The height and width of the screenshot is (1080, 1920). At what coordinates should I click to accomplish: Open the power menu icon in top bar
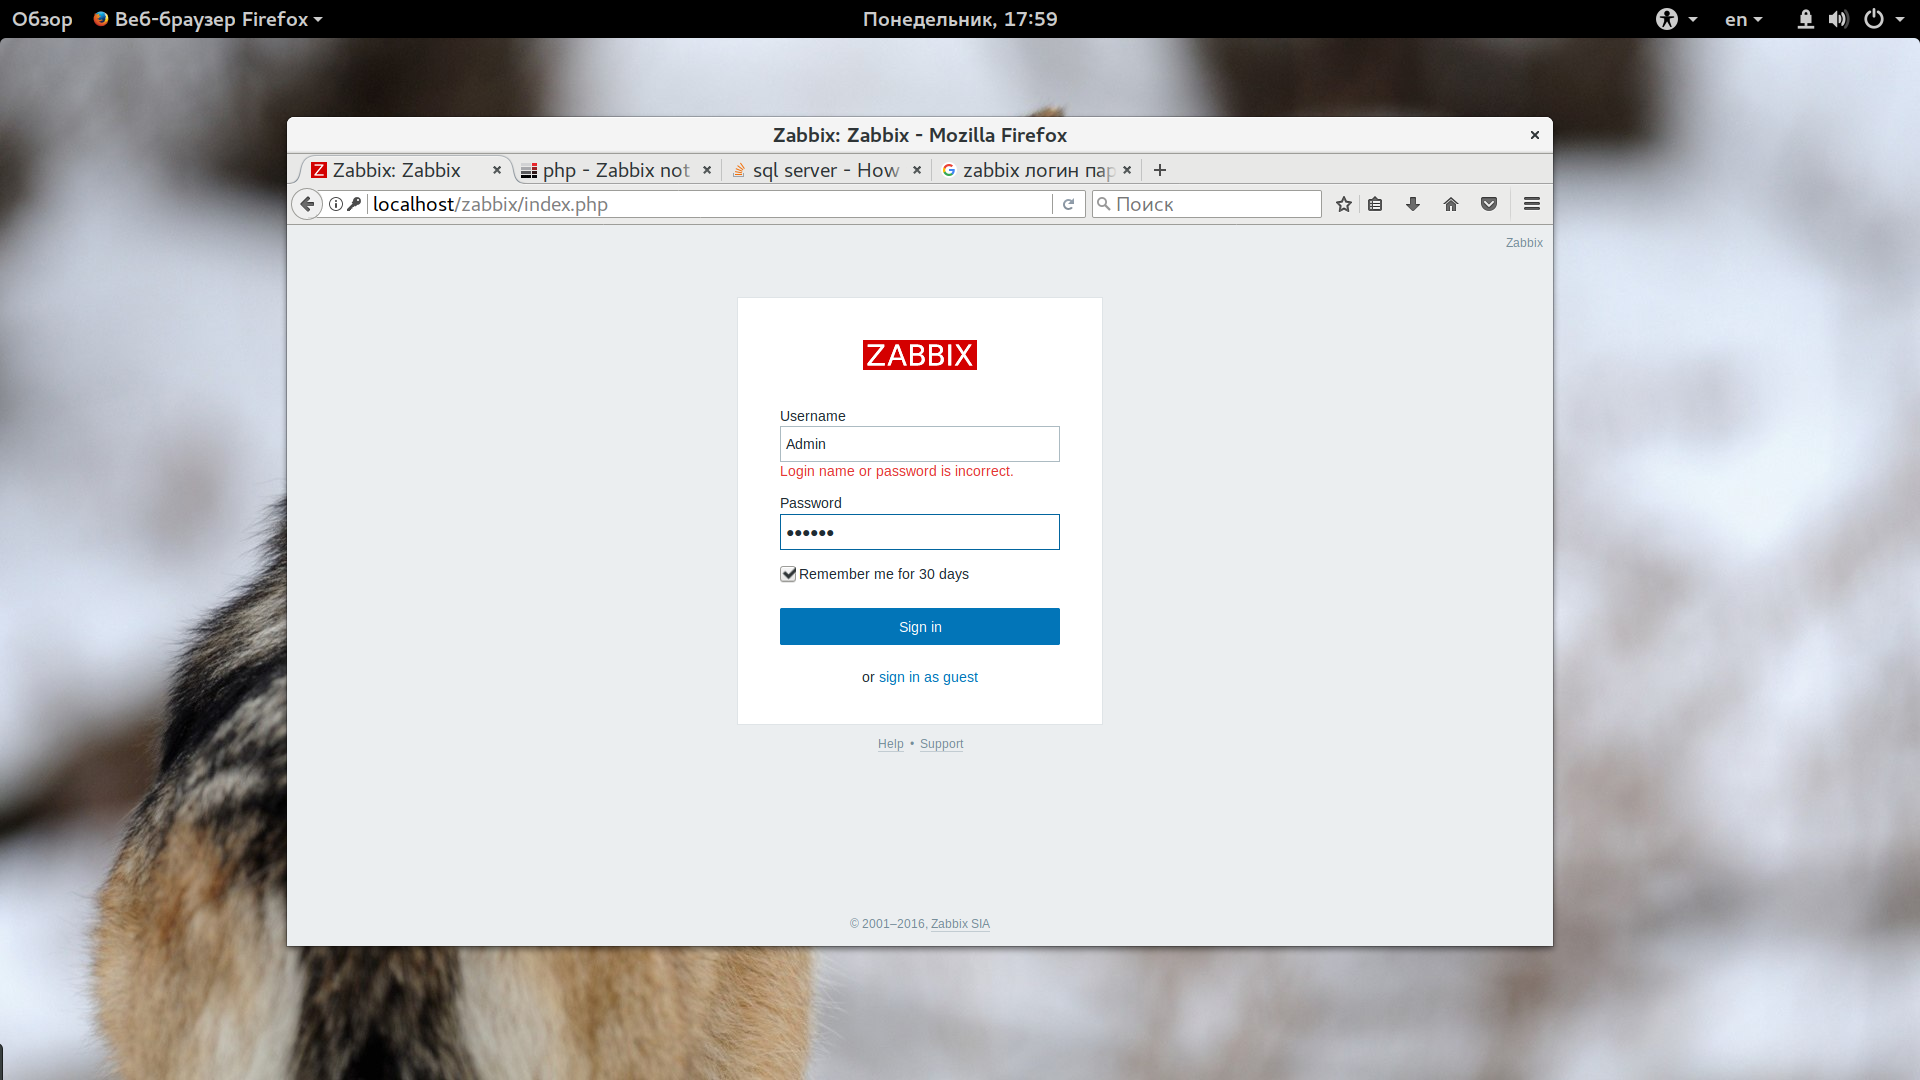1874,19
